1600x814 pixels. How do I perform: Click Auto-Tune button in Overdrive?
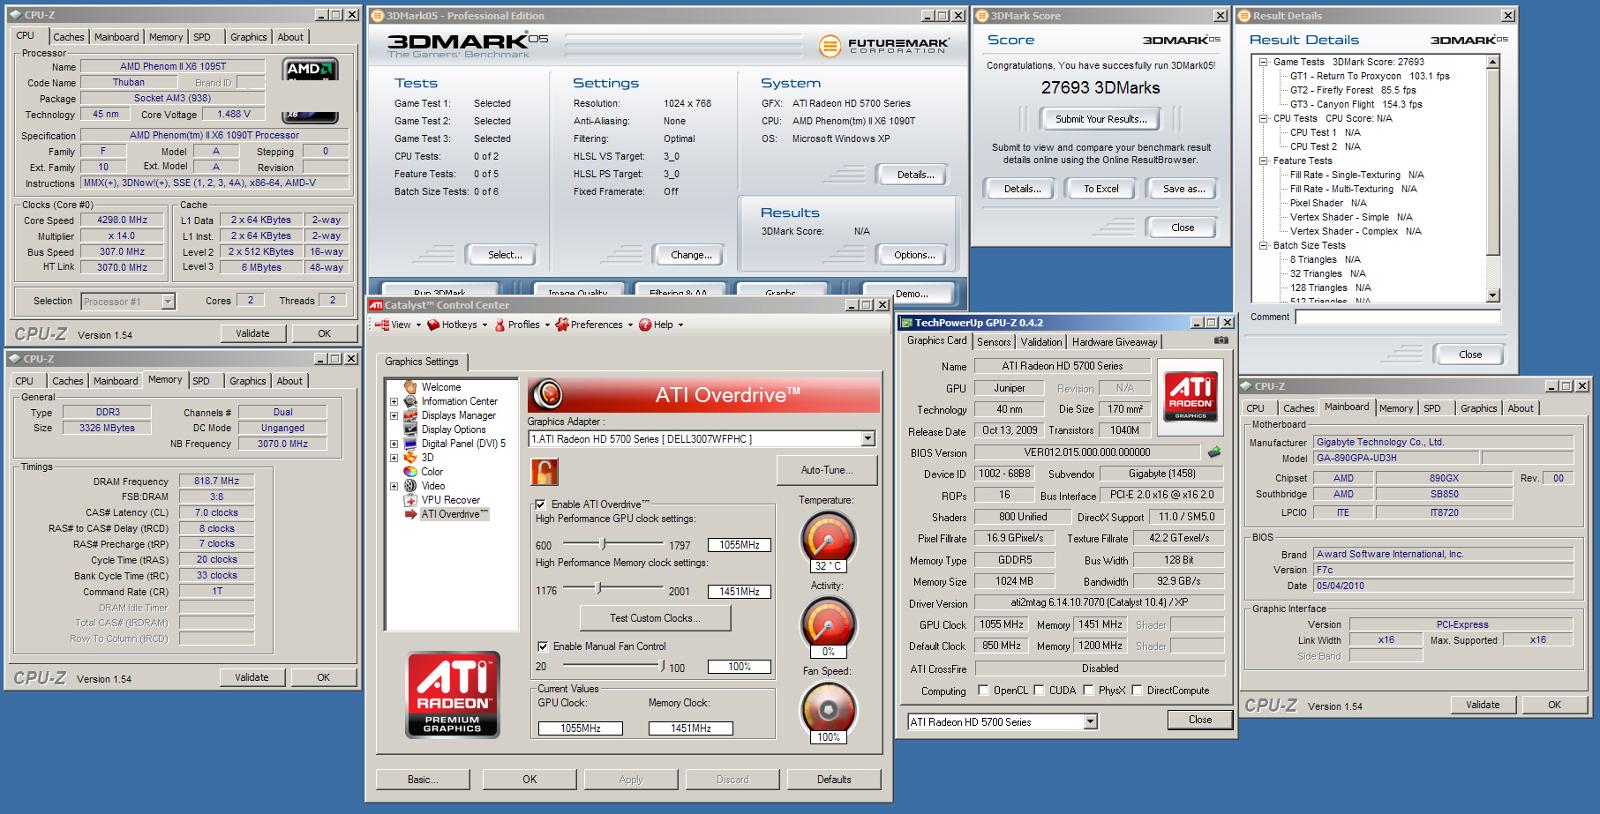coord(827,470)
